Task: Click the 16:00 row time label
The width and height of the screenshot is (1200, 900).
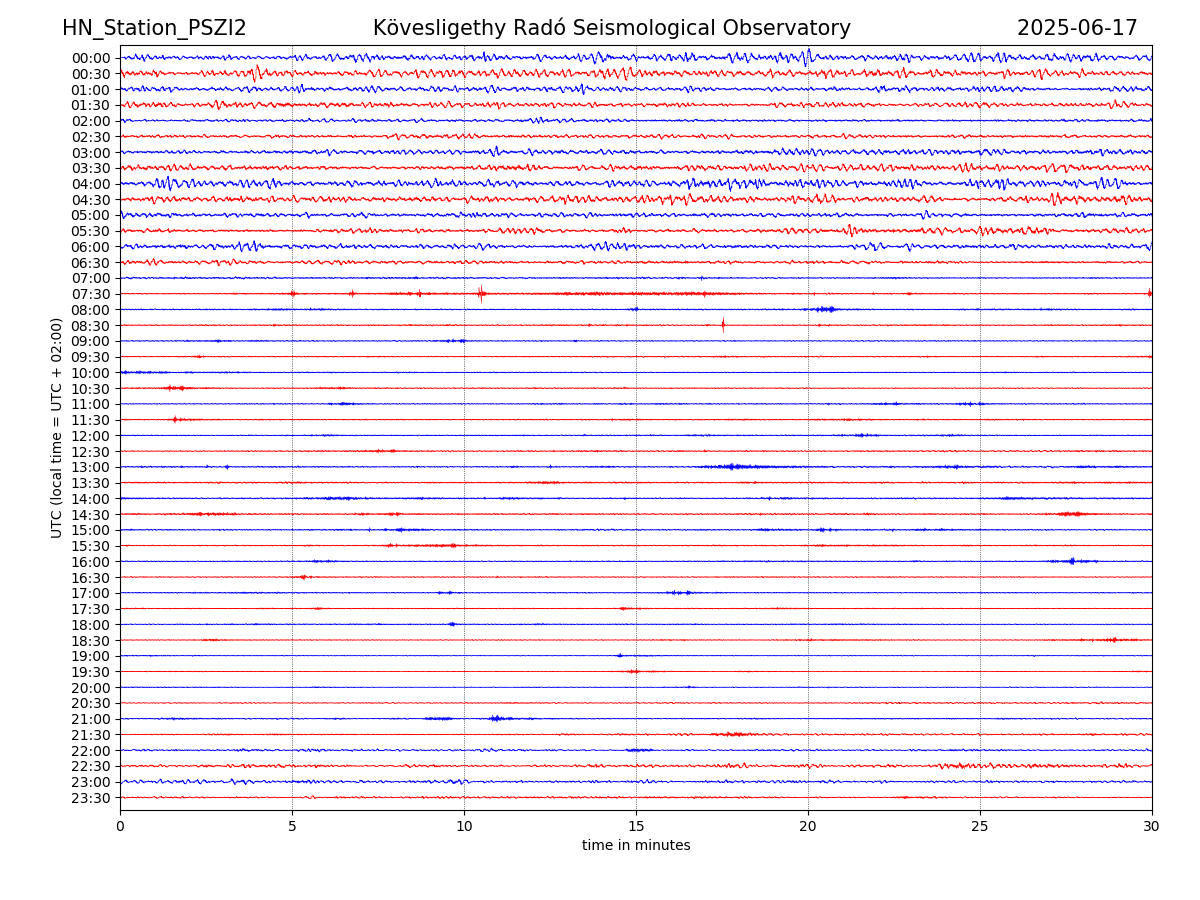Action: [x=91, y=562]
